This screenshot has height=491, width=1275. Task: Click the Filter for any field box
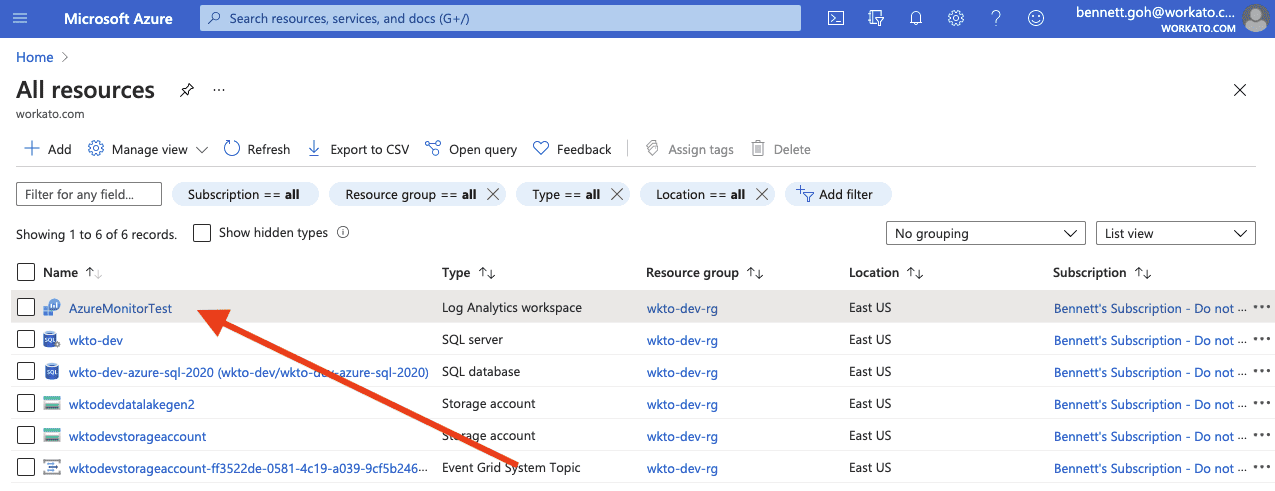[x=89, y=194]
